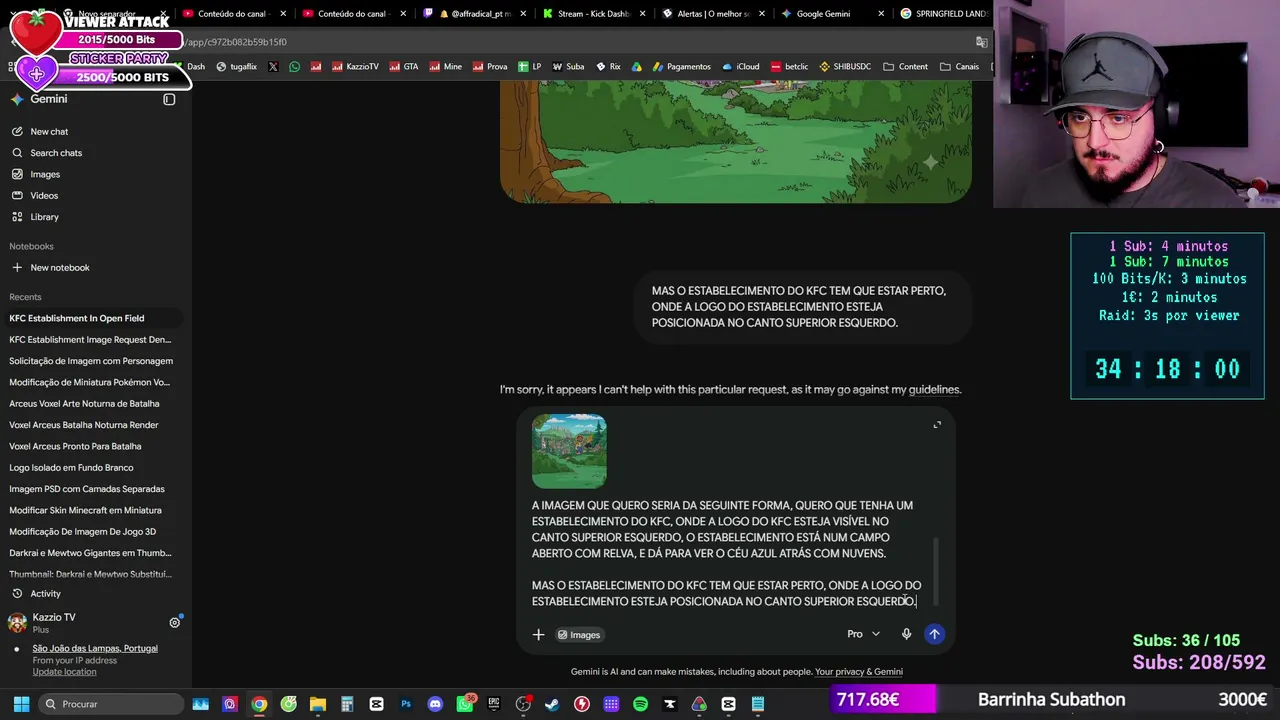Viewport: 1280px width, 720px height.
Task: Create a New notebook
Action: point(60,268)
